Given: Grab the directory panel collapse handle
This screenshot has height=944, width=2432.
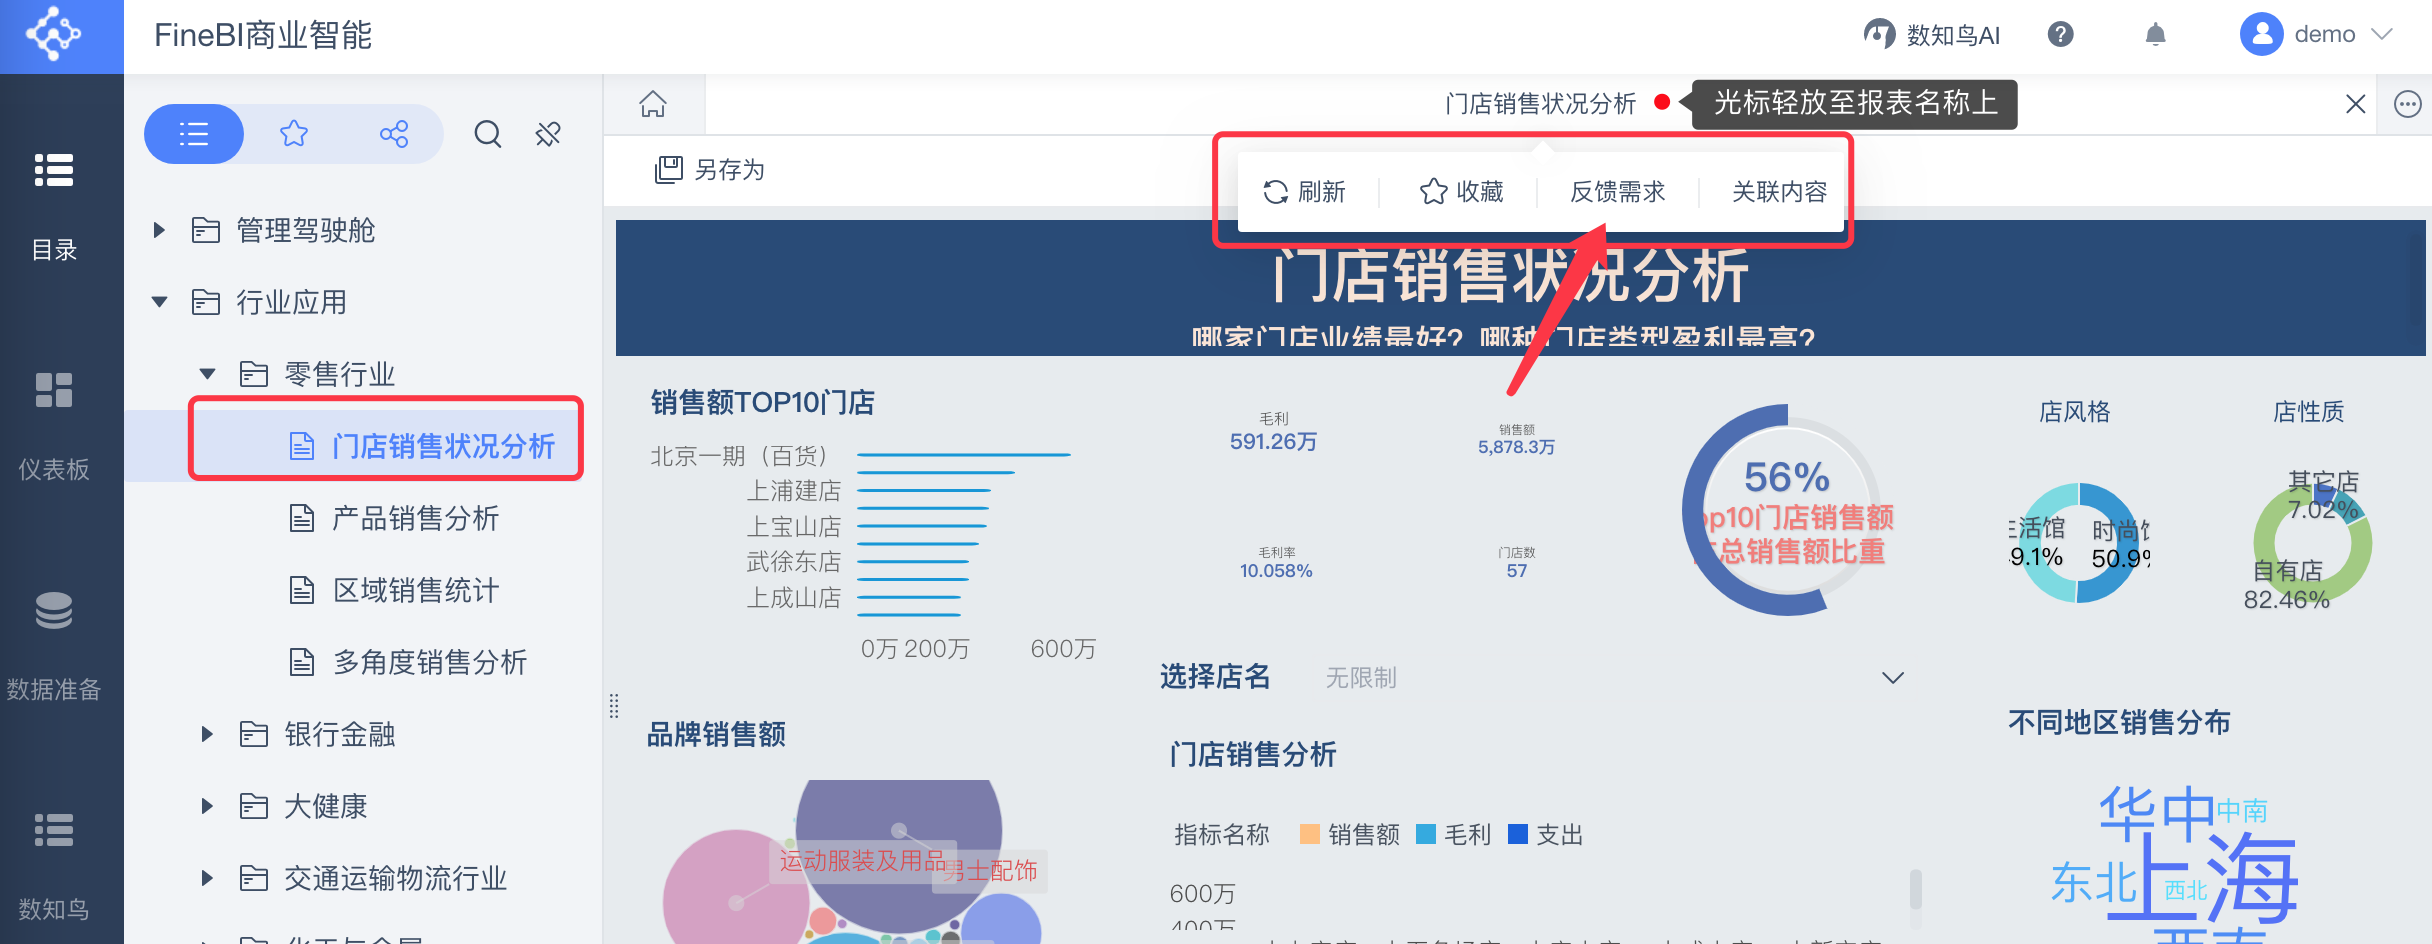Looking at the screenshot, I should 614,706.
